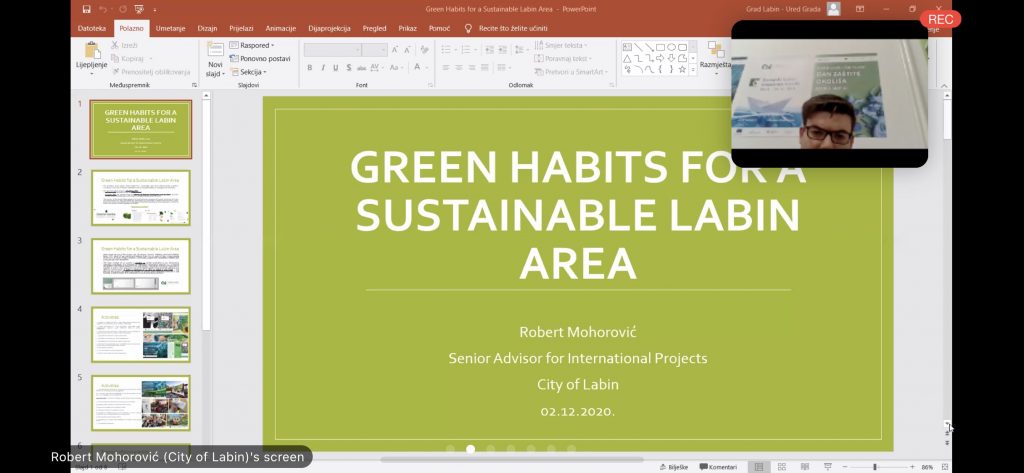This screenshot has width=1024, height=473.
Task: Click the Numbering list icon
Action: pos(467,50)
